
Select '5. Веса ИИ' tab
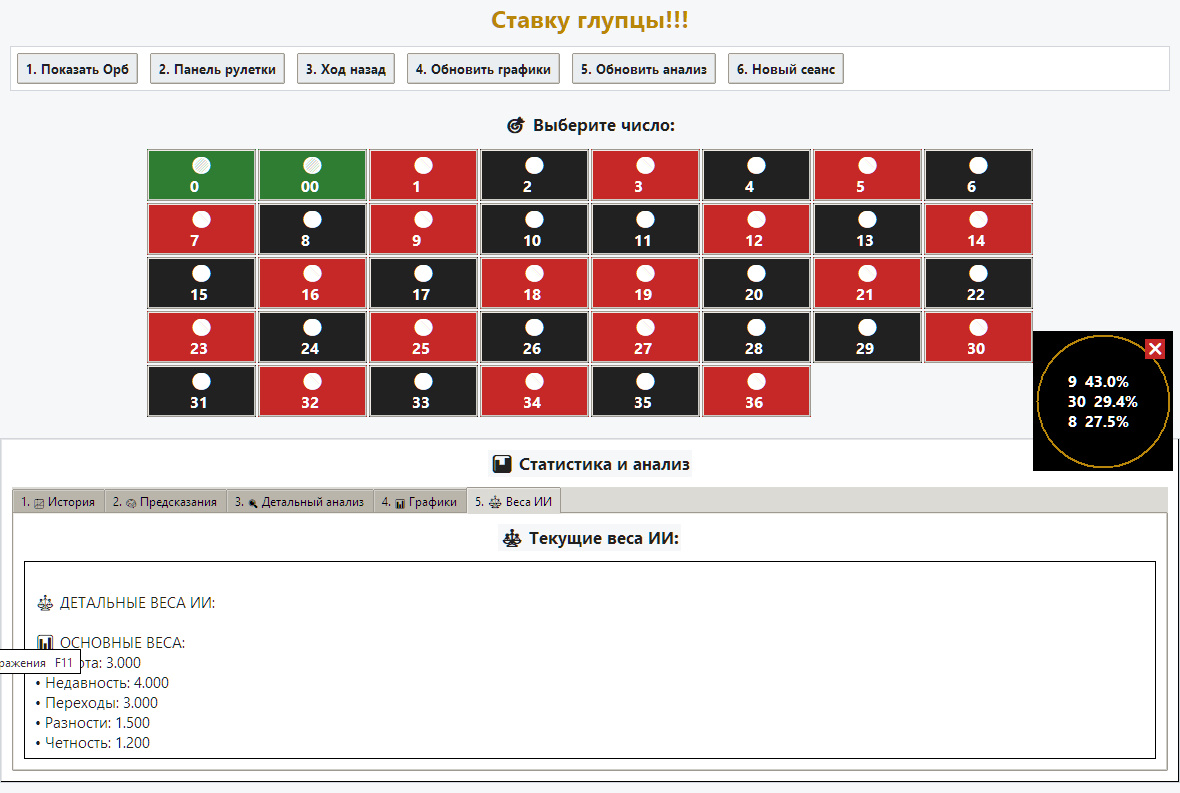pos(513,502)
